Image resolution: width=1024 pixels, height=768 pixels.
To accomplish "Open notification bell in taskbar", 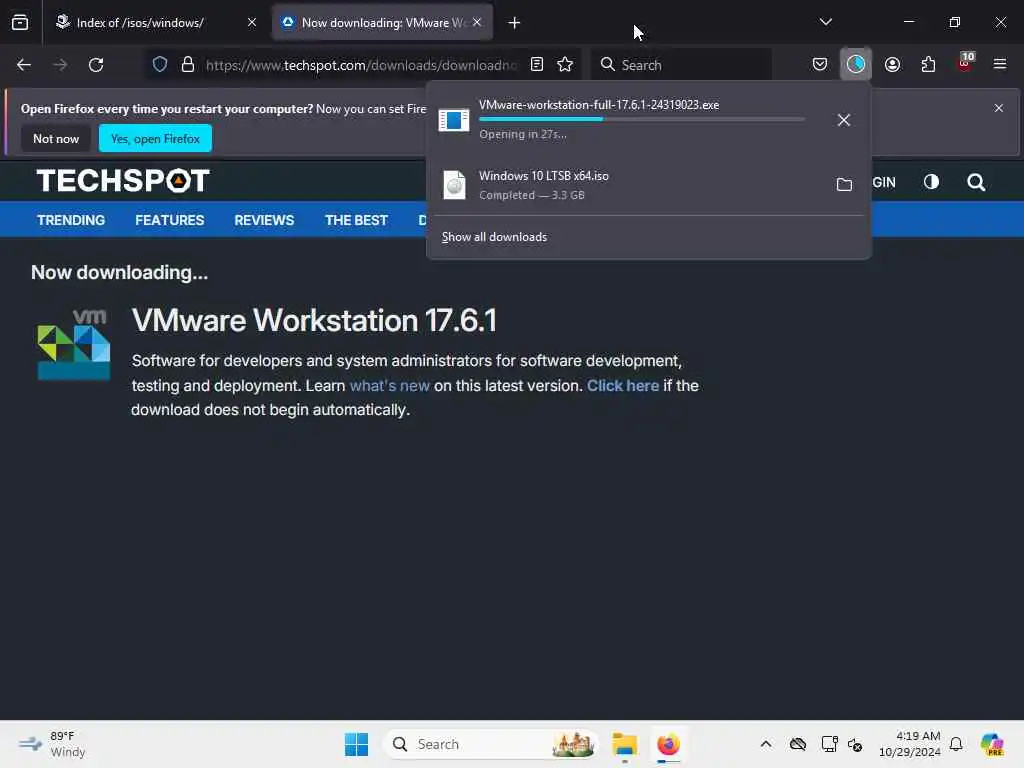I will tap(956, 744).
